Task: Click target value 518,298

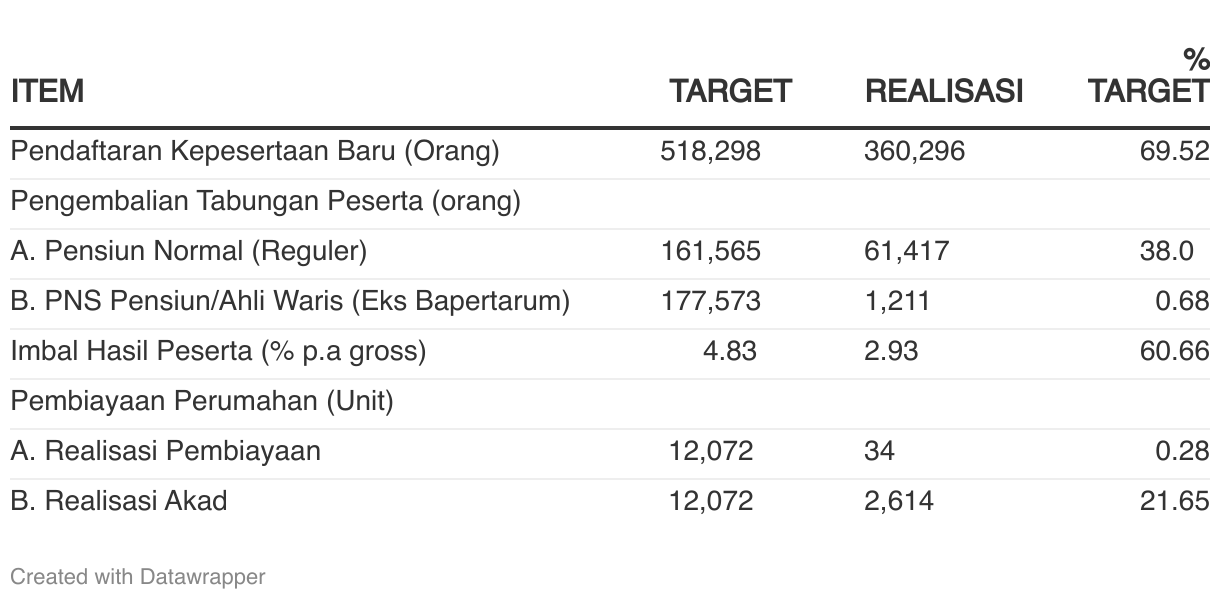Action: pyautogui.click(x=711, y=152)
